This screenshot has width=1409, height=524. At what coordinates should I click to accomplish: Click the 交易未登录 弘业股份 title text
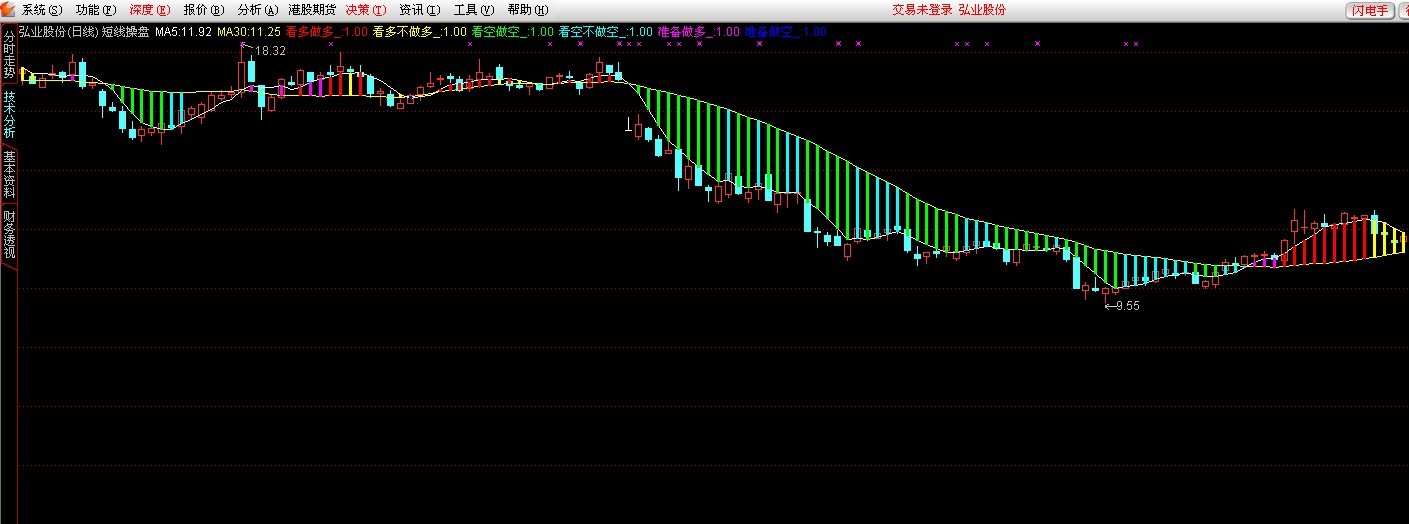[x=949, y=10]
